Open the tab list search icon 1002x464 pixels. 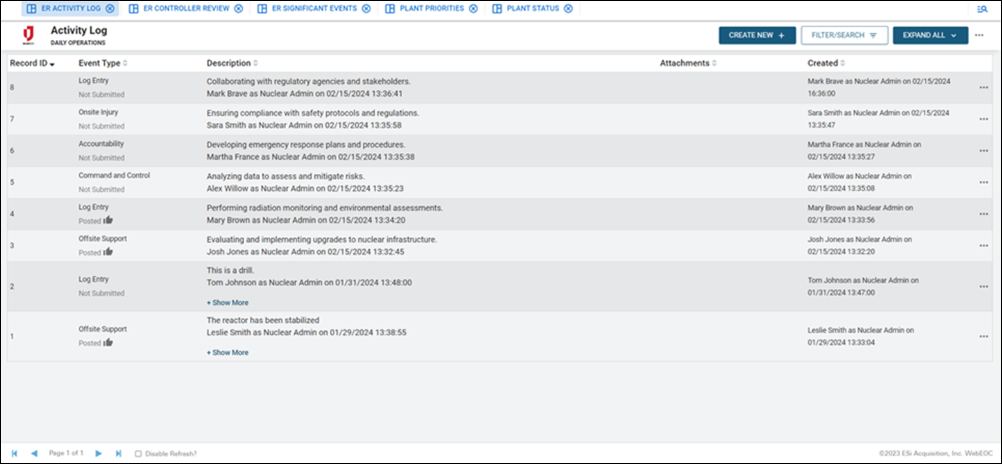(x=982, y=8)
